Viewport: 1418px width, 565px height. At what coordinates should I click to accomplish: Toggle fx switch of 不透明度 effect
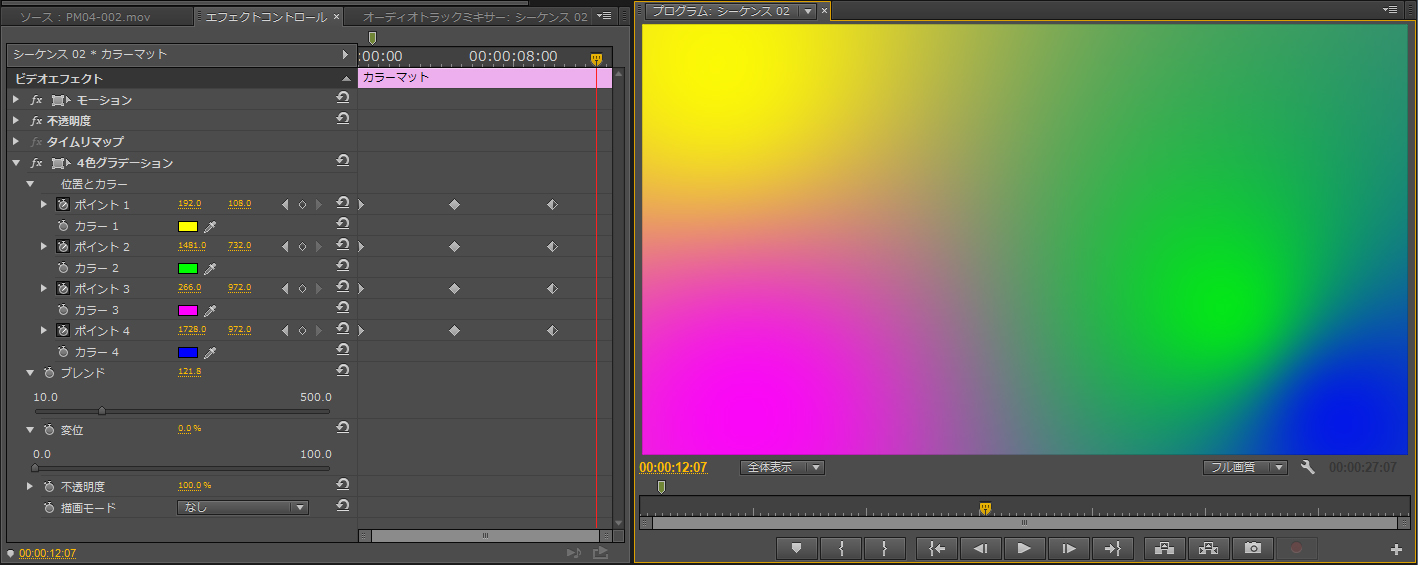click(x=37, y=121)
